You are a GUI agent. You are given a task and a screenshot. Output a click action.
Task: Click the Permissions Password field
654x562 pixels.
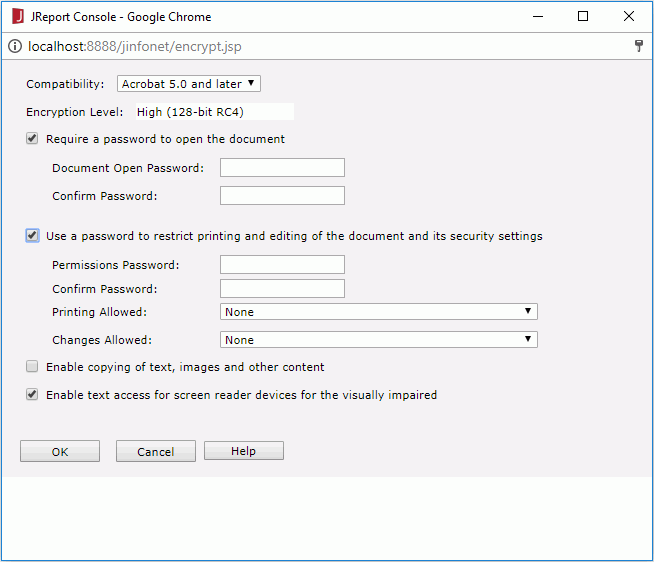(282, 265)
